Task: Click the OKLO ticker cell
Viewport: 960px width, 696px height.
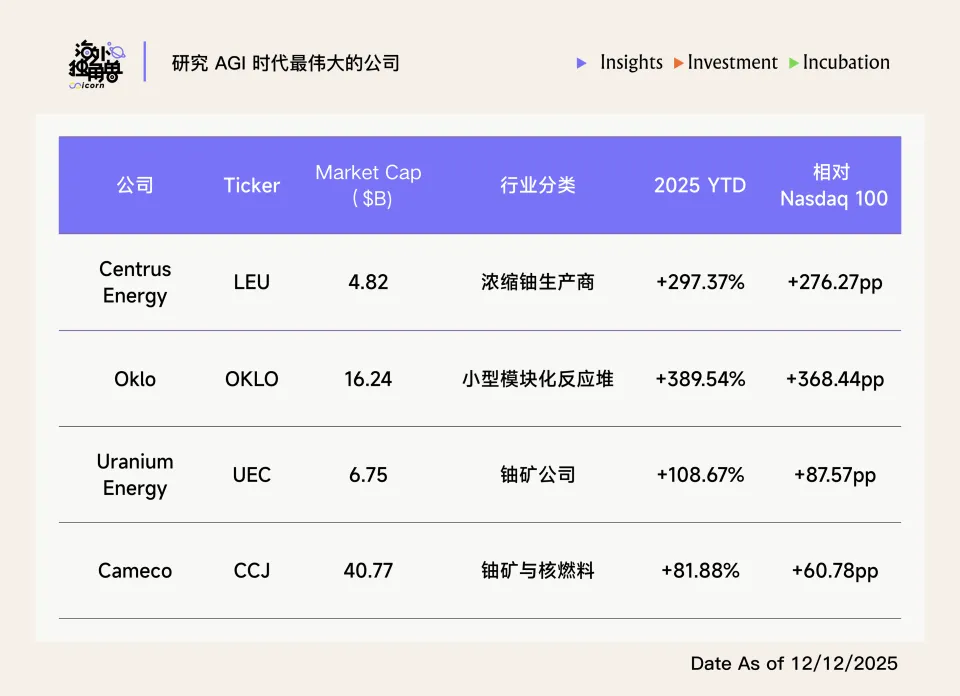Action: pos(251,379)
